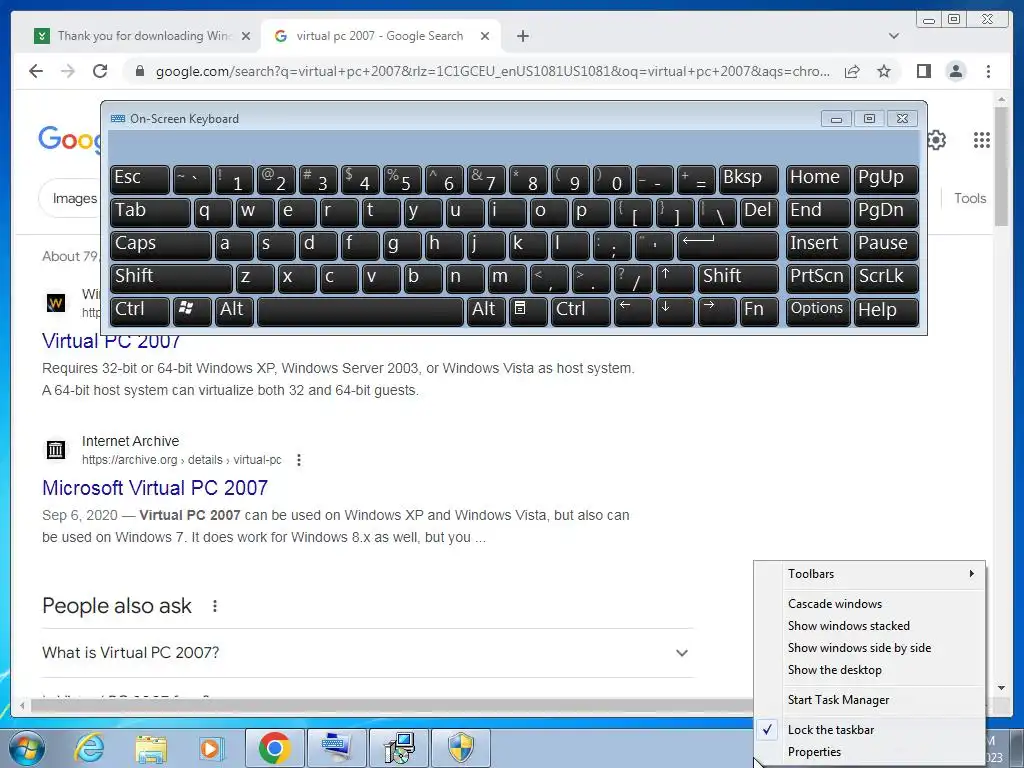1024x768 pixels.
Task: Click the up arrow key on keyboard
Action: click(675, 278)
